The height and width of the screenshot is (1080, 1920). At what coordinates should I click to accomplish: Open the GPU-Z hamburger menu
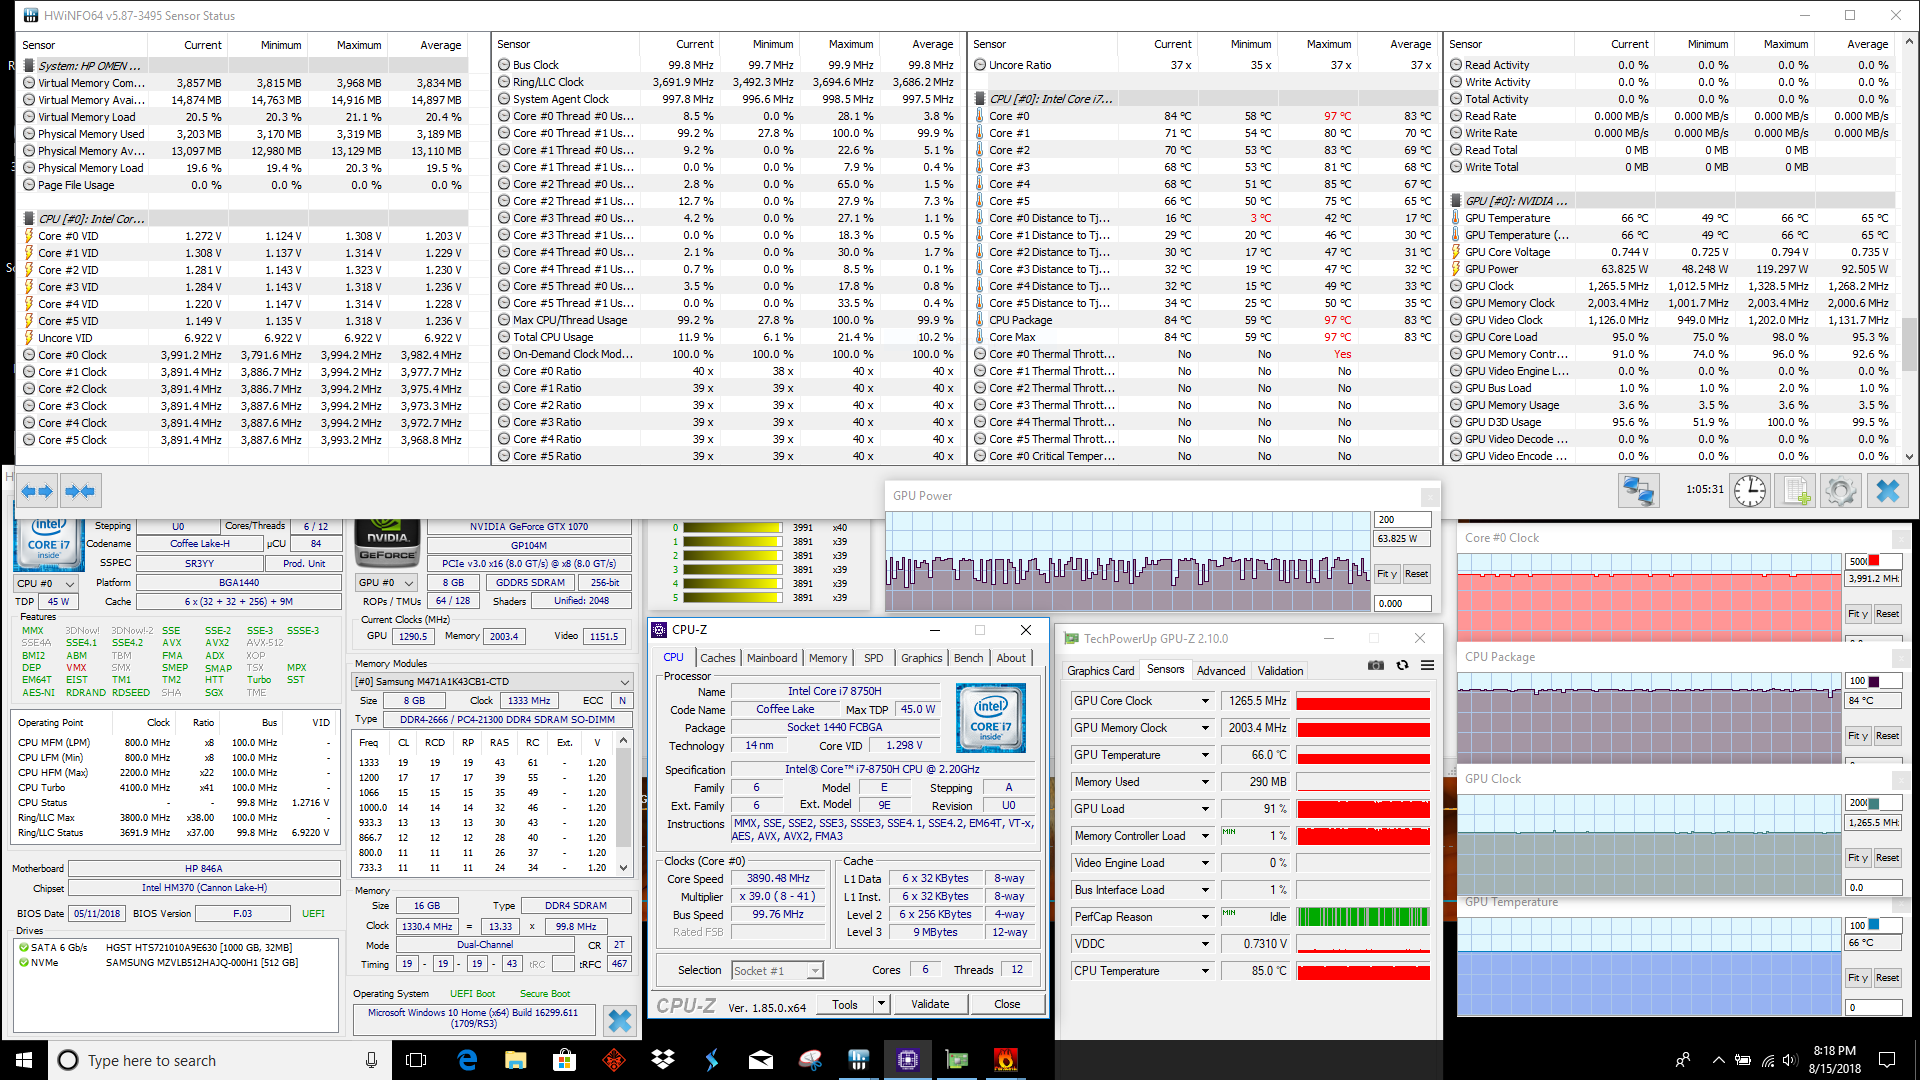(1428, 666)
